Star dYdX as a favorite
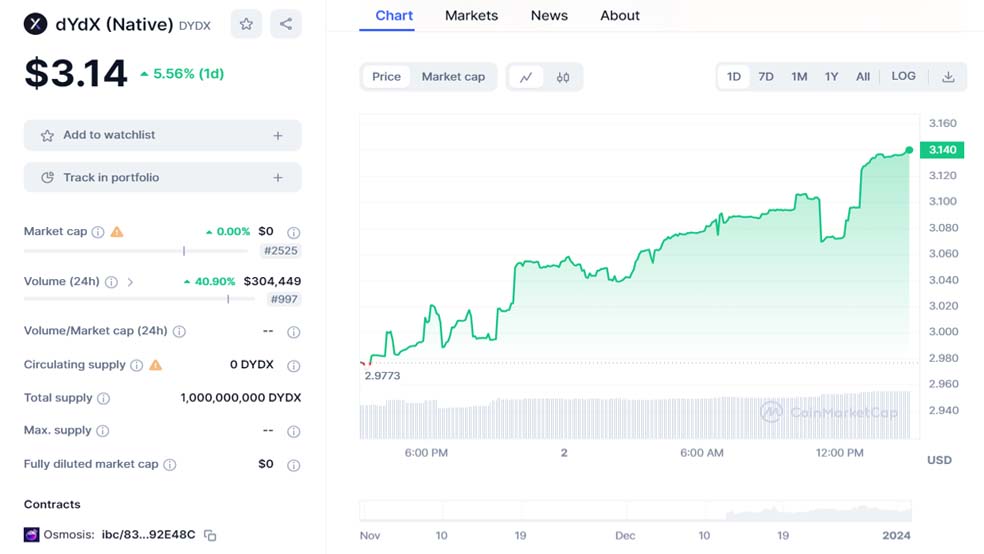 tap(246, 24)
